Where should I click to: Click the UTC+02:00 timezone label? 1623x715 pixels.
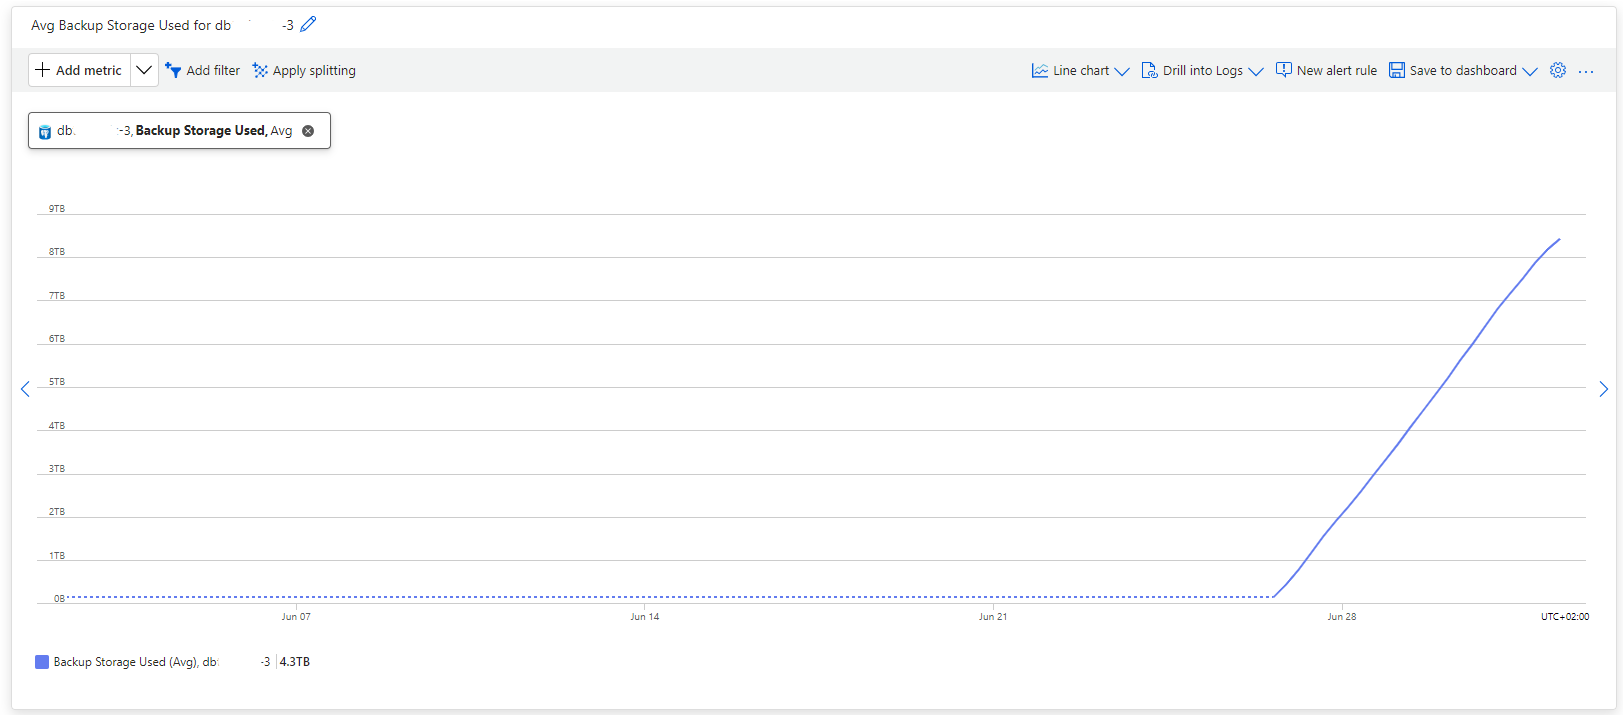pyautogui.click(x=1565, y=617)
